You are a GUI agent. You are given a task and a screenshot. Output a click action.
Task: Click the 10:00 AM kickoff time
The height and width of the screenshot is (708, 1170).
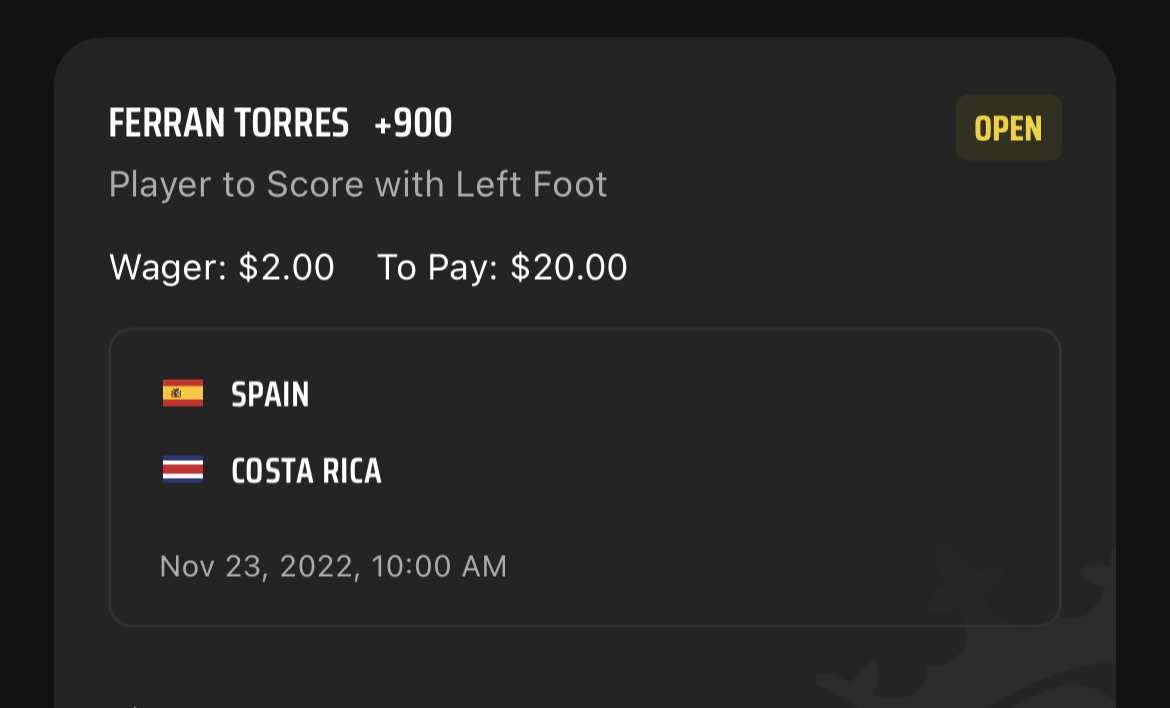(x=439, y=566)
